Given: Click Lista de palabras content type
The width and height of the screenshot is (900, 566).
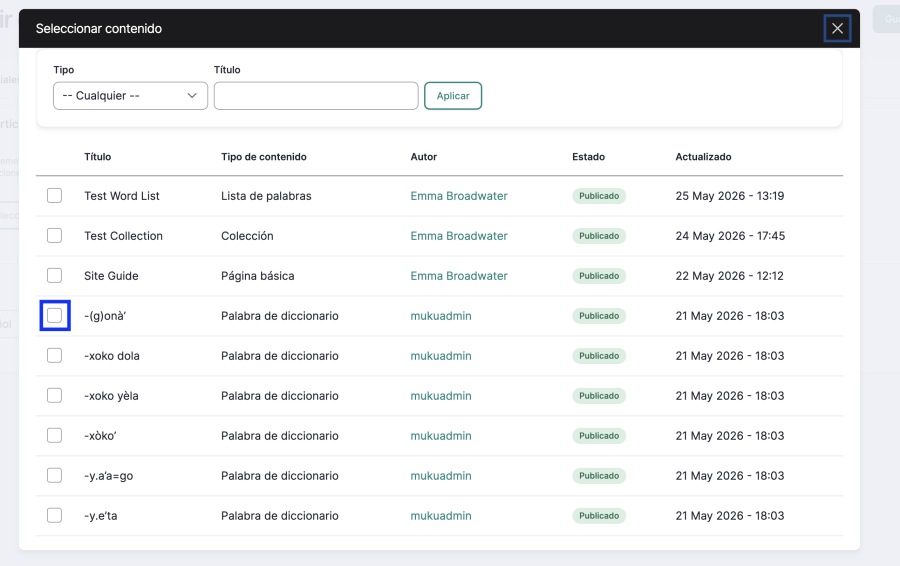Looking at the screenshot, I should point(266,196).
